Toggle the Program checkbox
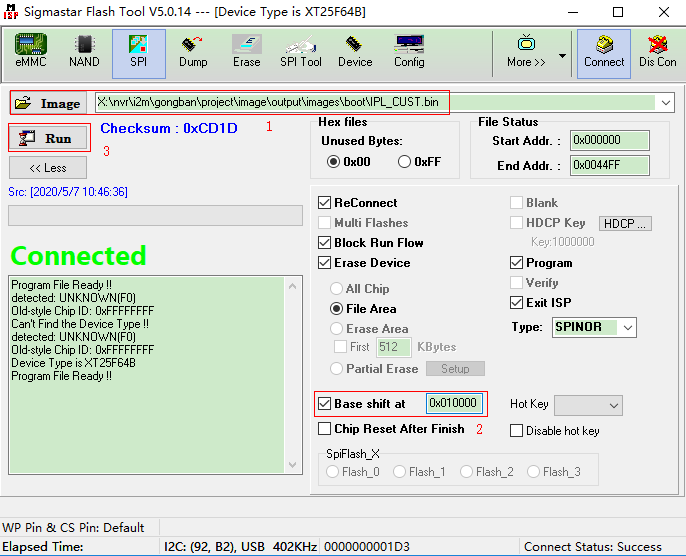686x556 pixels. [x=516, y=262]
